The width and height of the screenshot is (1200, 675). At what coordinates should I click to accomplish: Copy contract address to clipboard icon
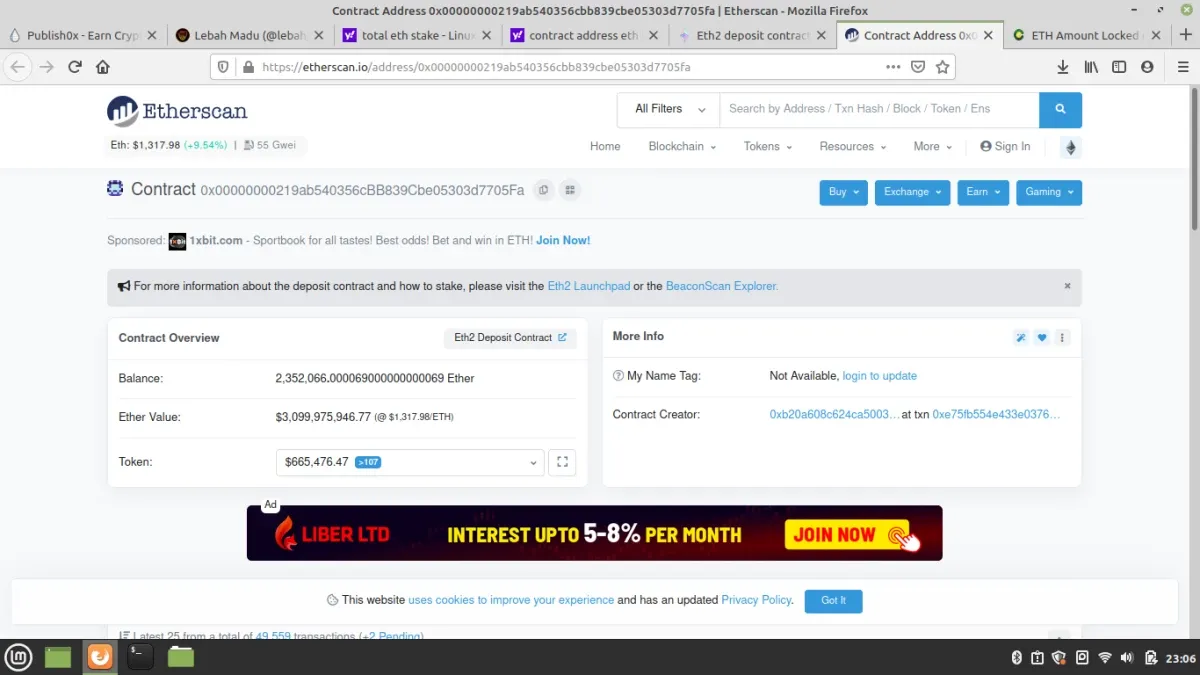click(543, 190)
